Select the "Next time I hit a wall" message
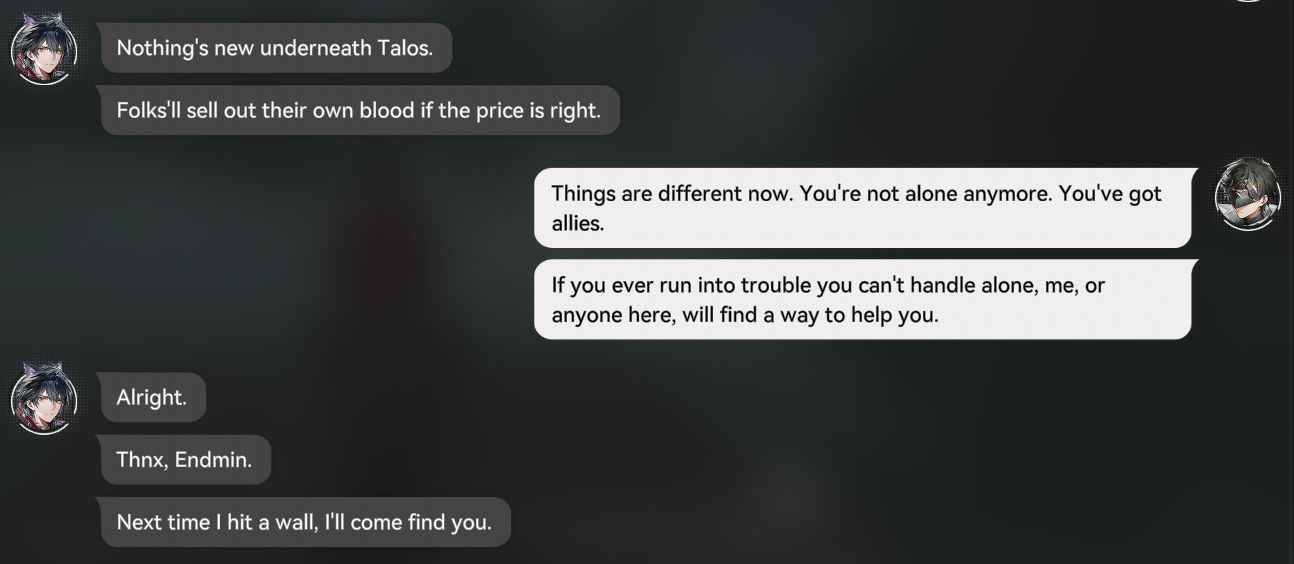This screenshot has width=1294, height=564. [x=304, y=522]
